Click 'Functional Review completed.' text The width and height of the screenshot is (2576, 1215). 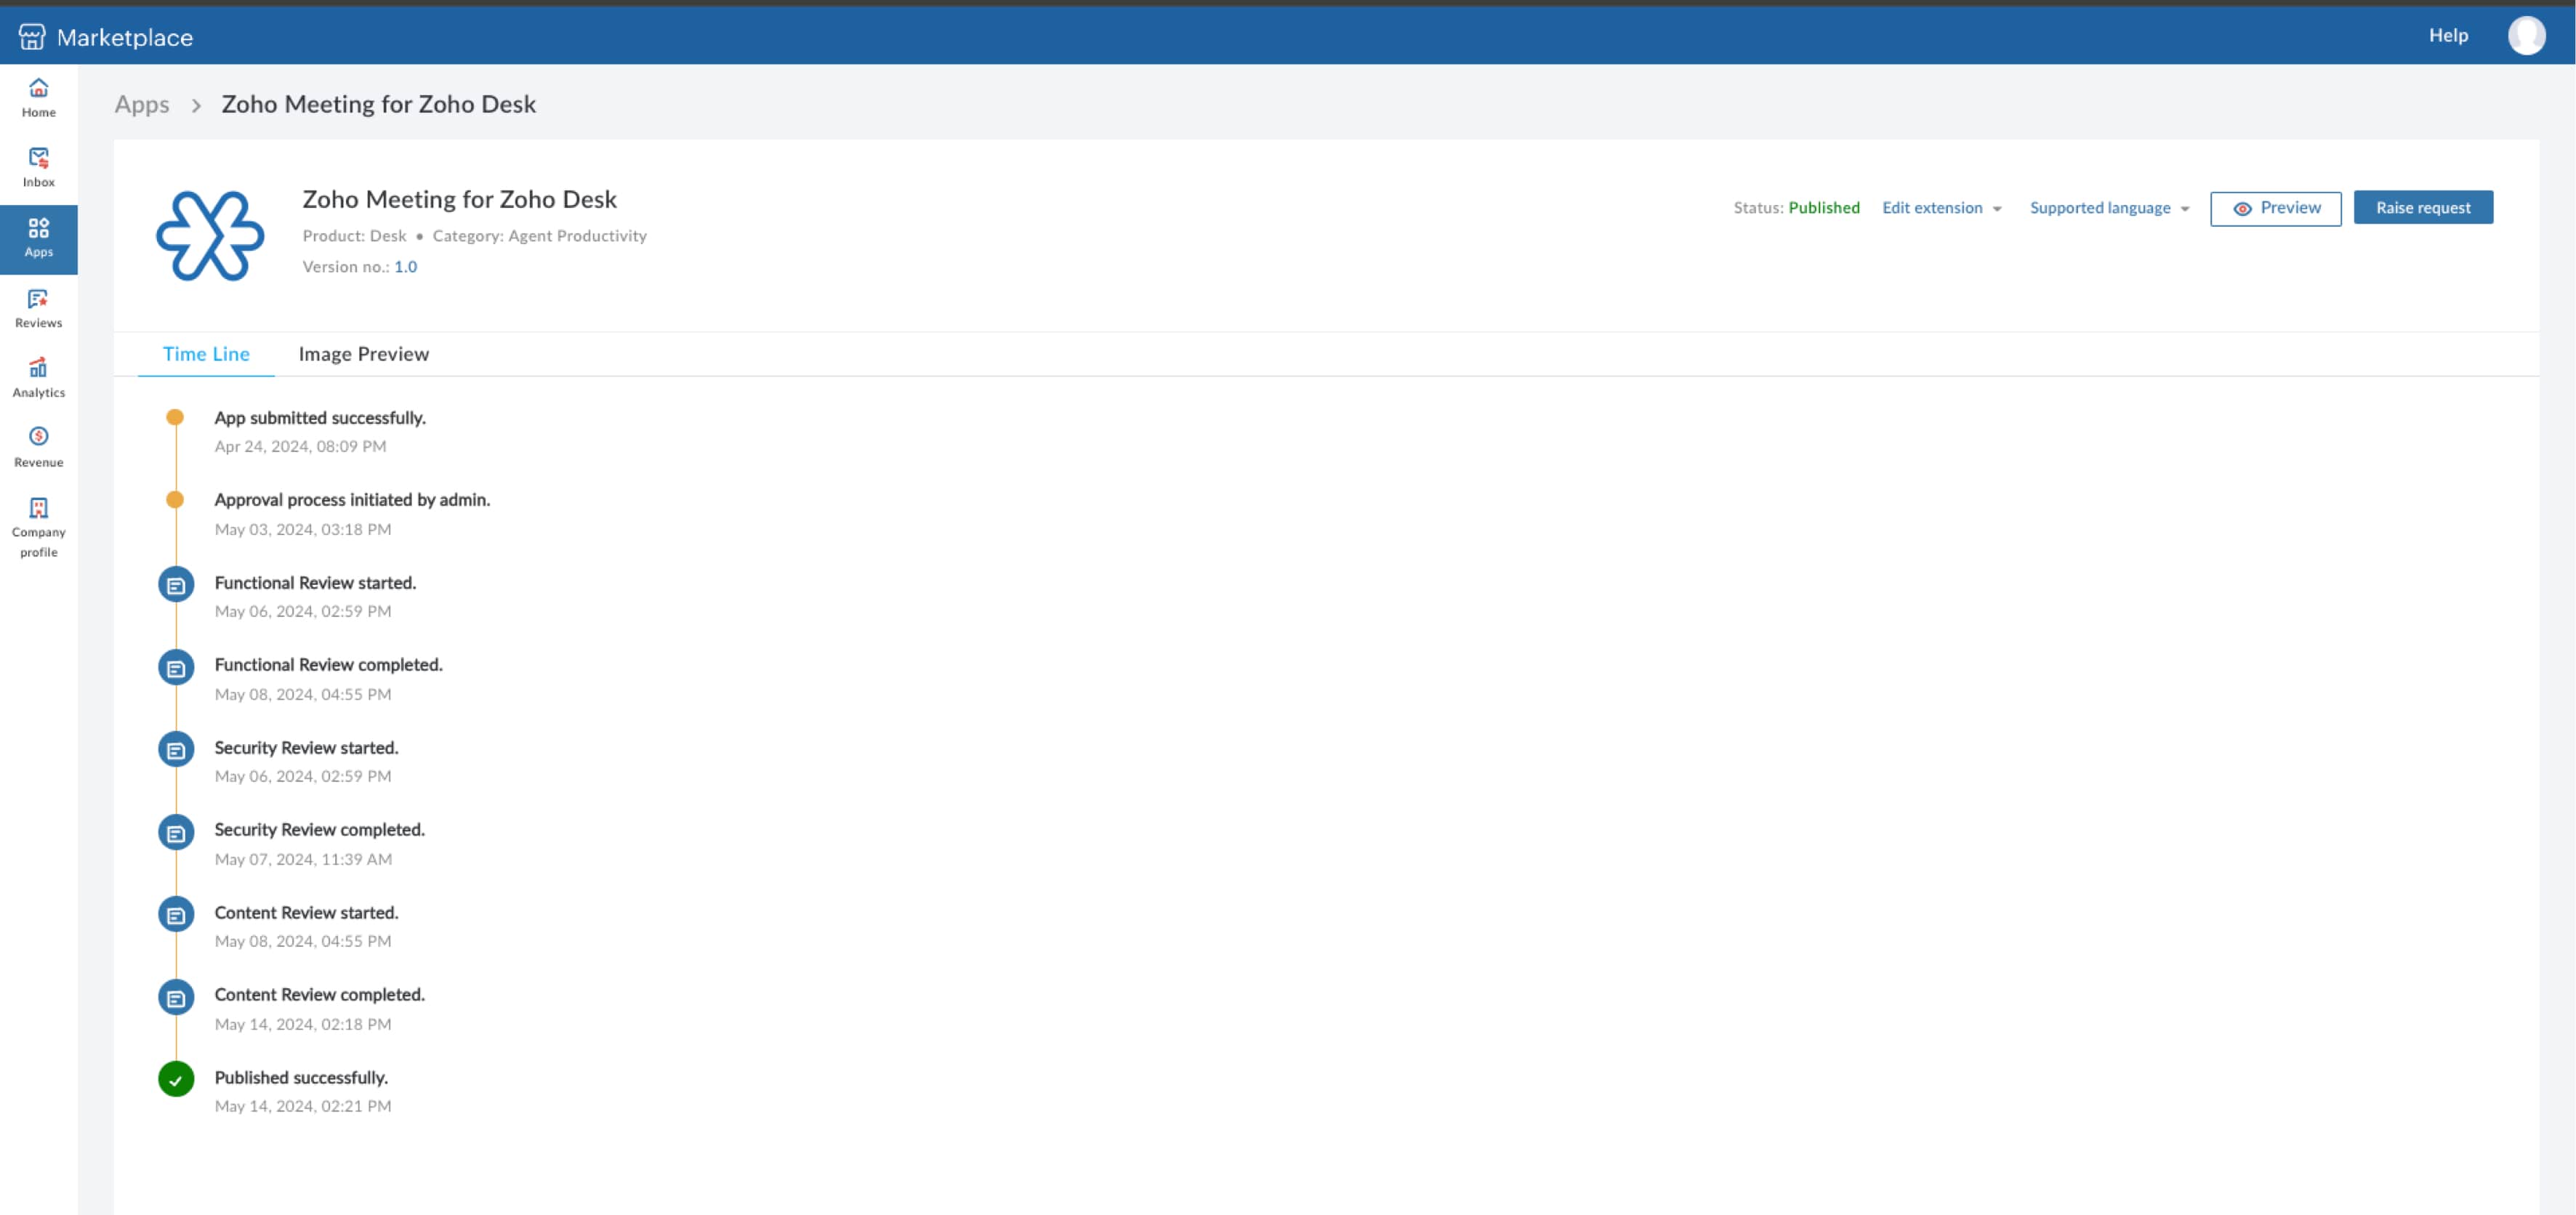328,665
